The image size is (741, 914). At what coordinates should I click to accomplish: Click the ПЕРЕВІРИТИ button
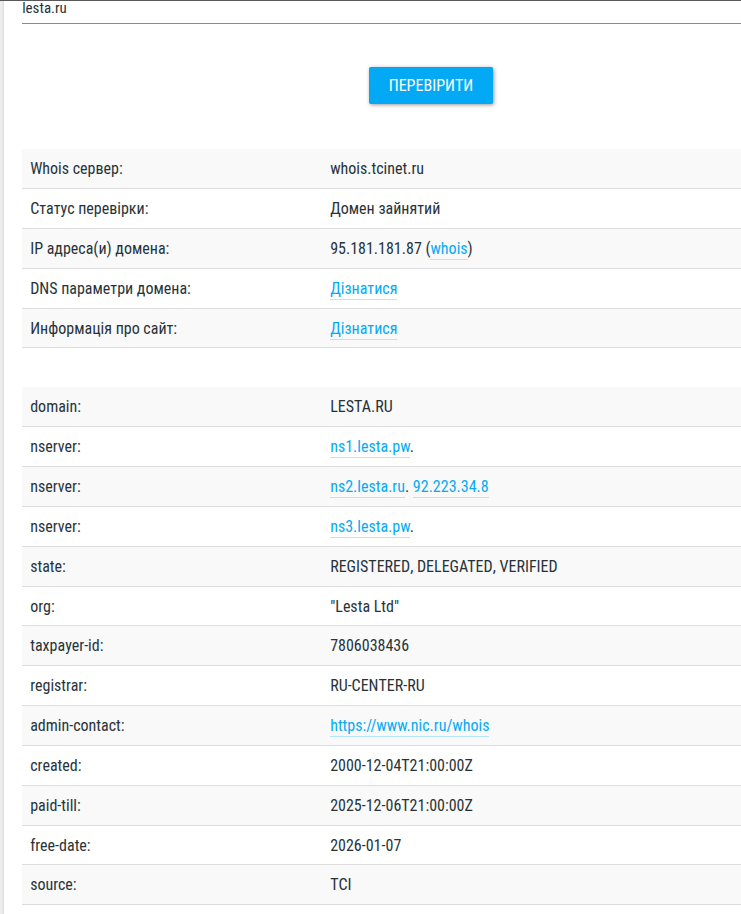pos(431,86)
